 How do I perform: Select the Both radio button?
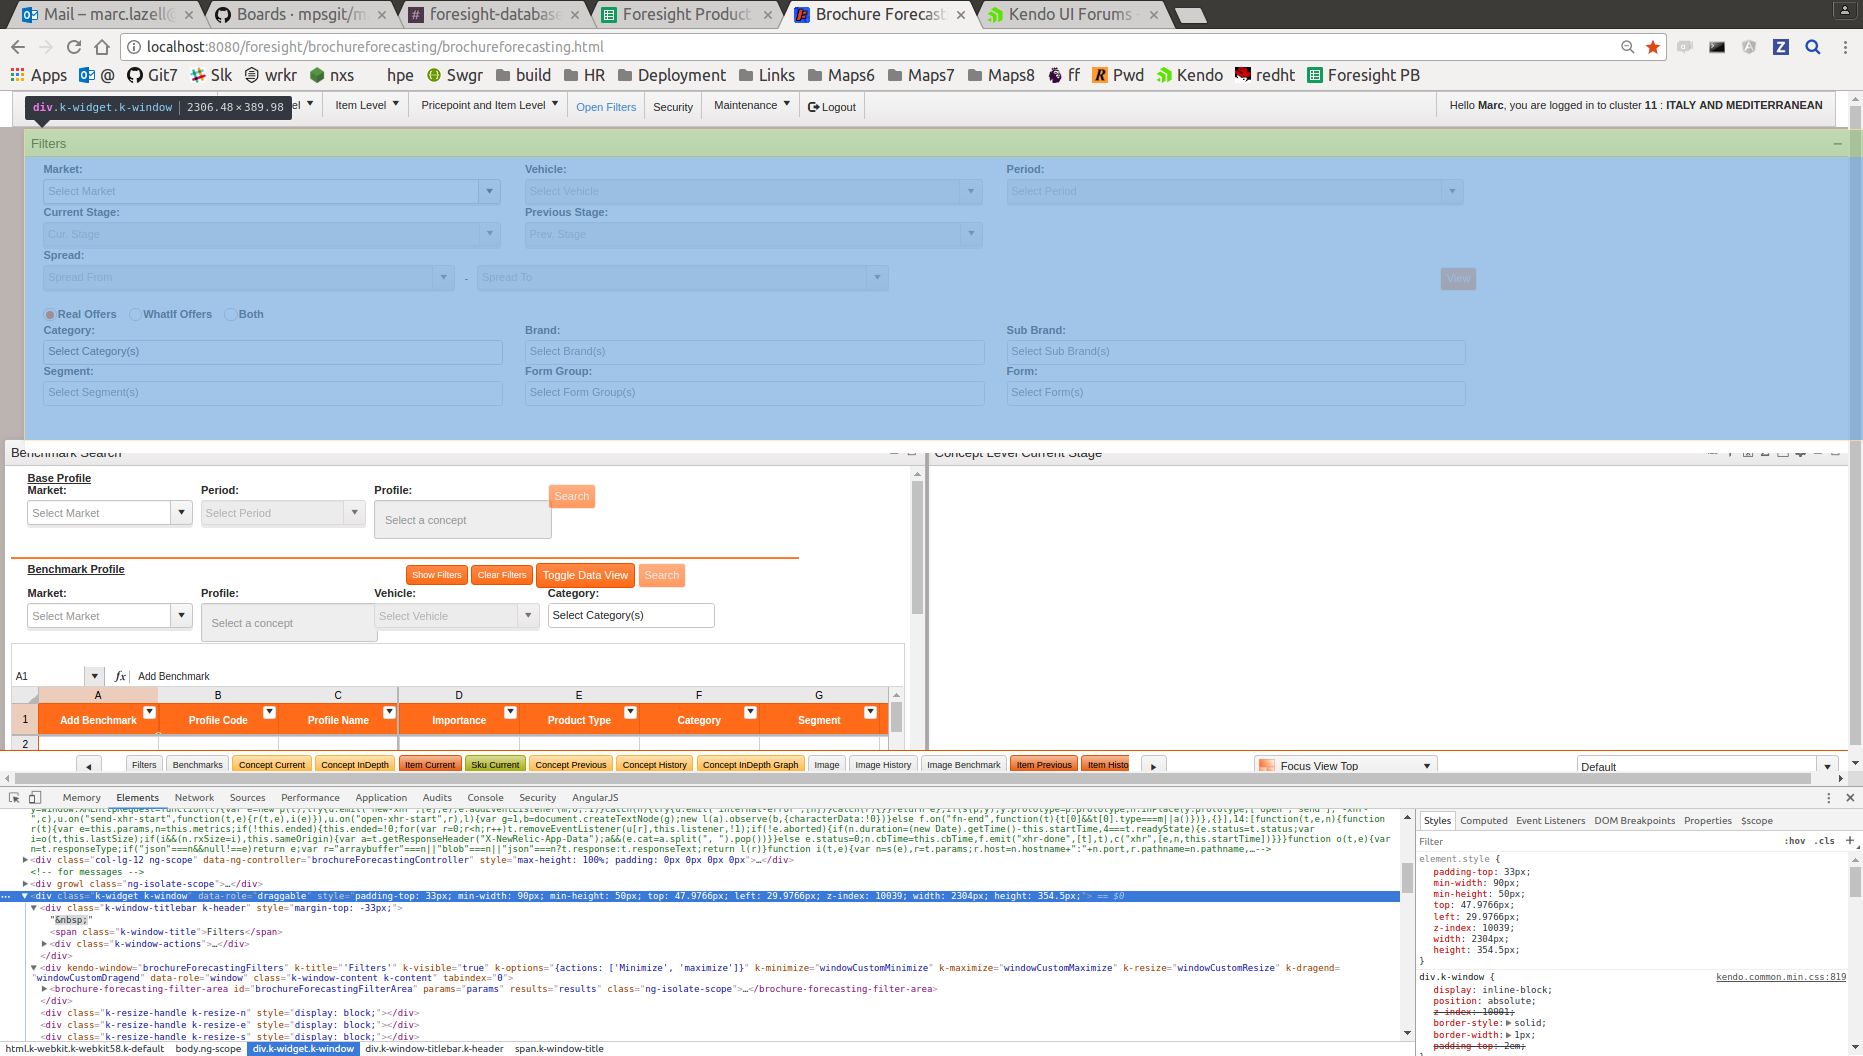point(231,315)
